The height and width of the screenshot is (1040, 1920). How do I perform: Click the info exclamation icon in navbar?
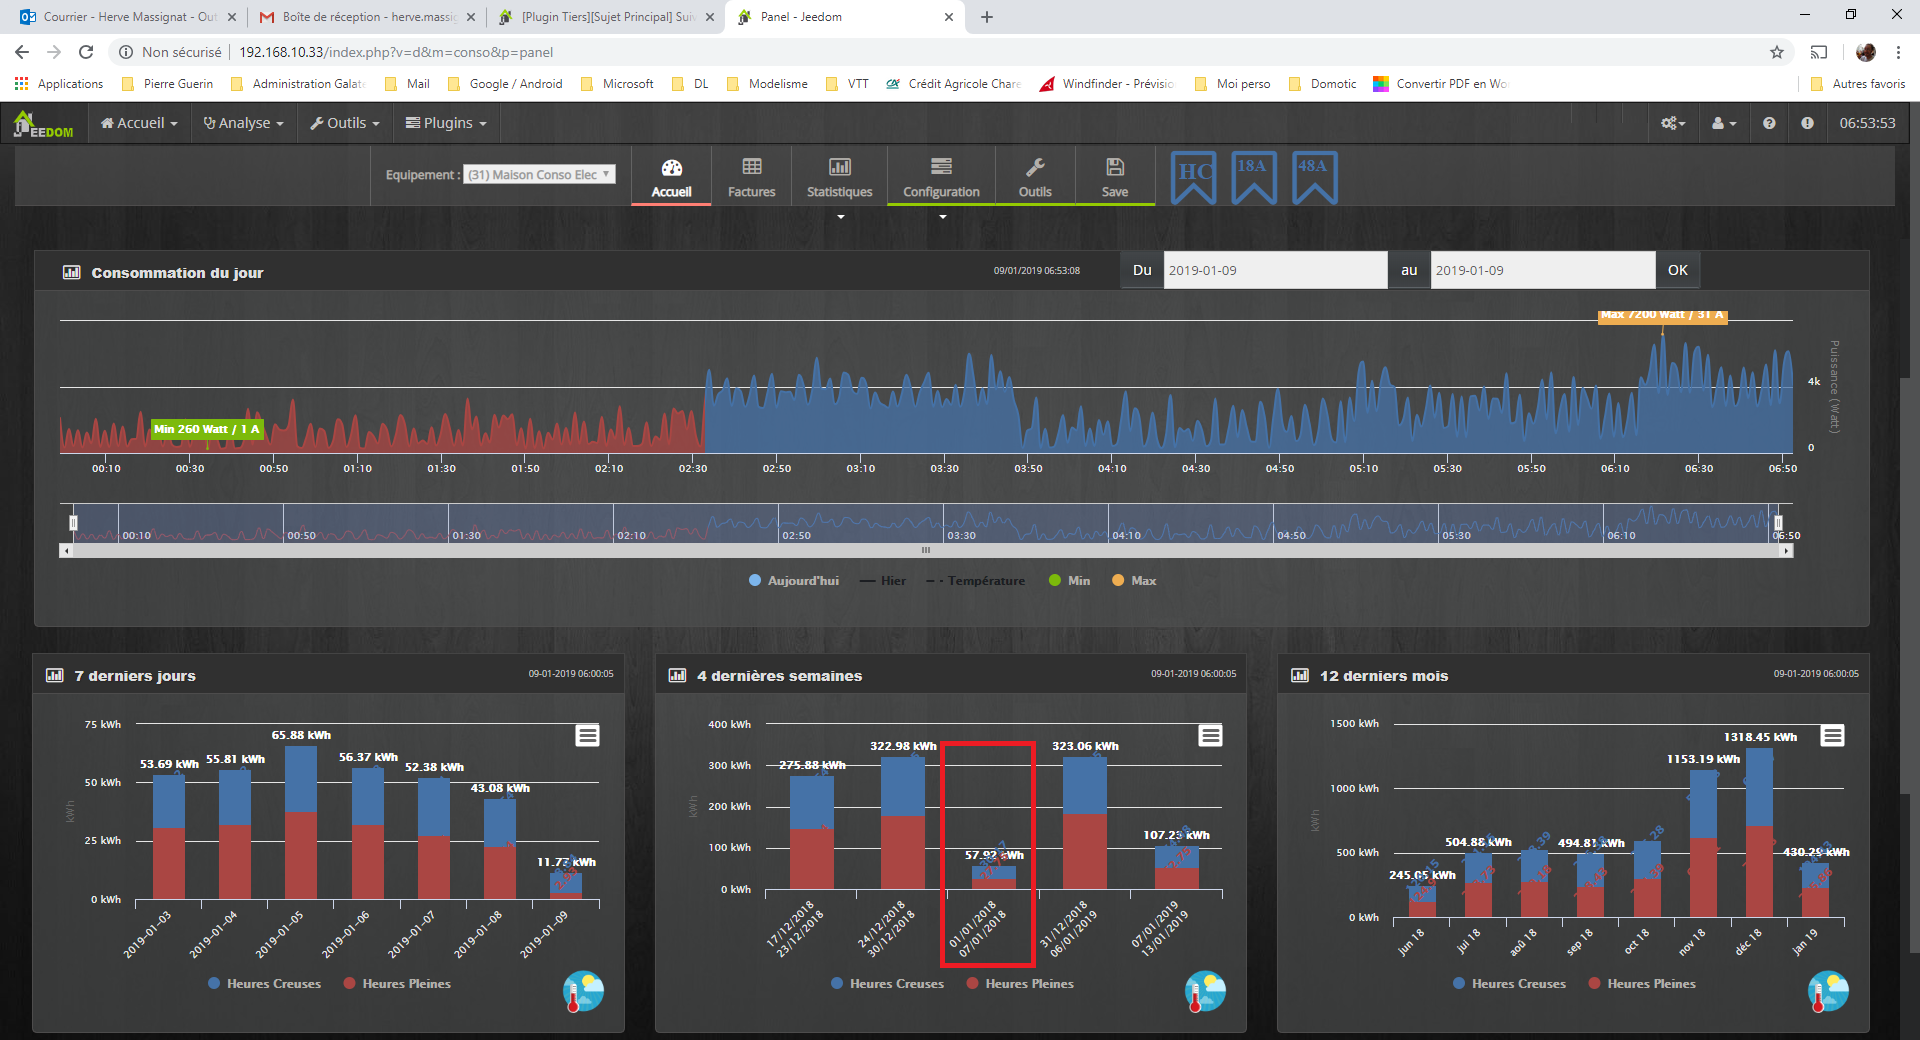click(1807, 123)
